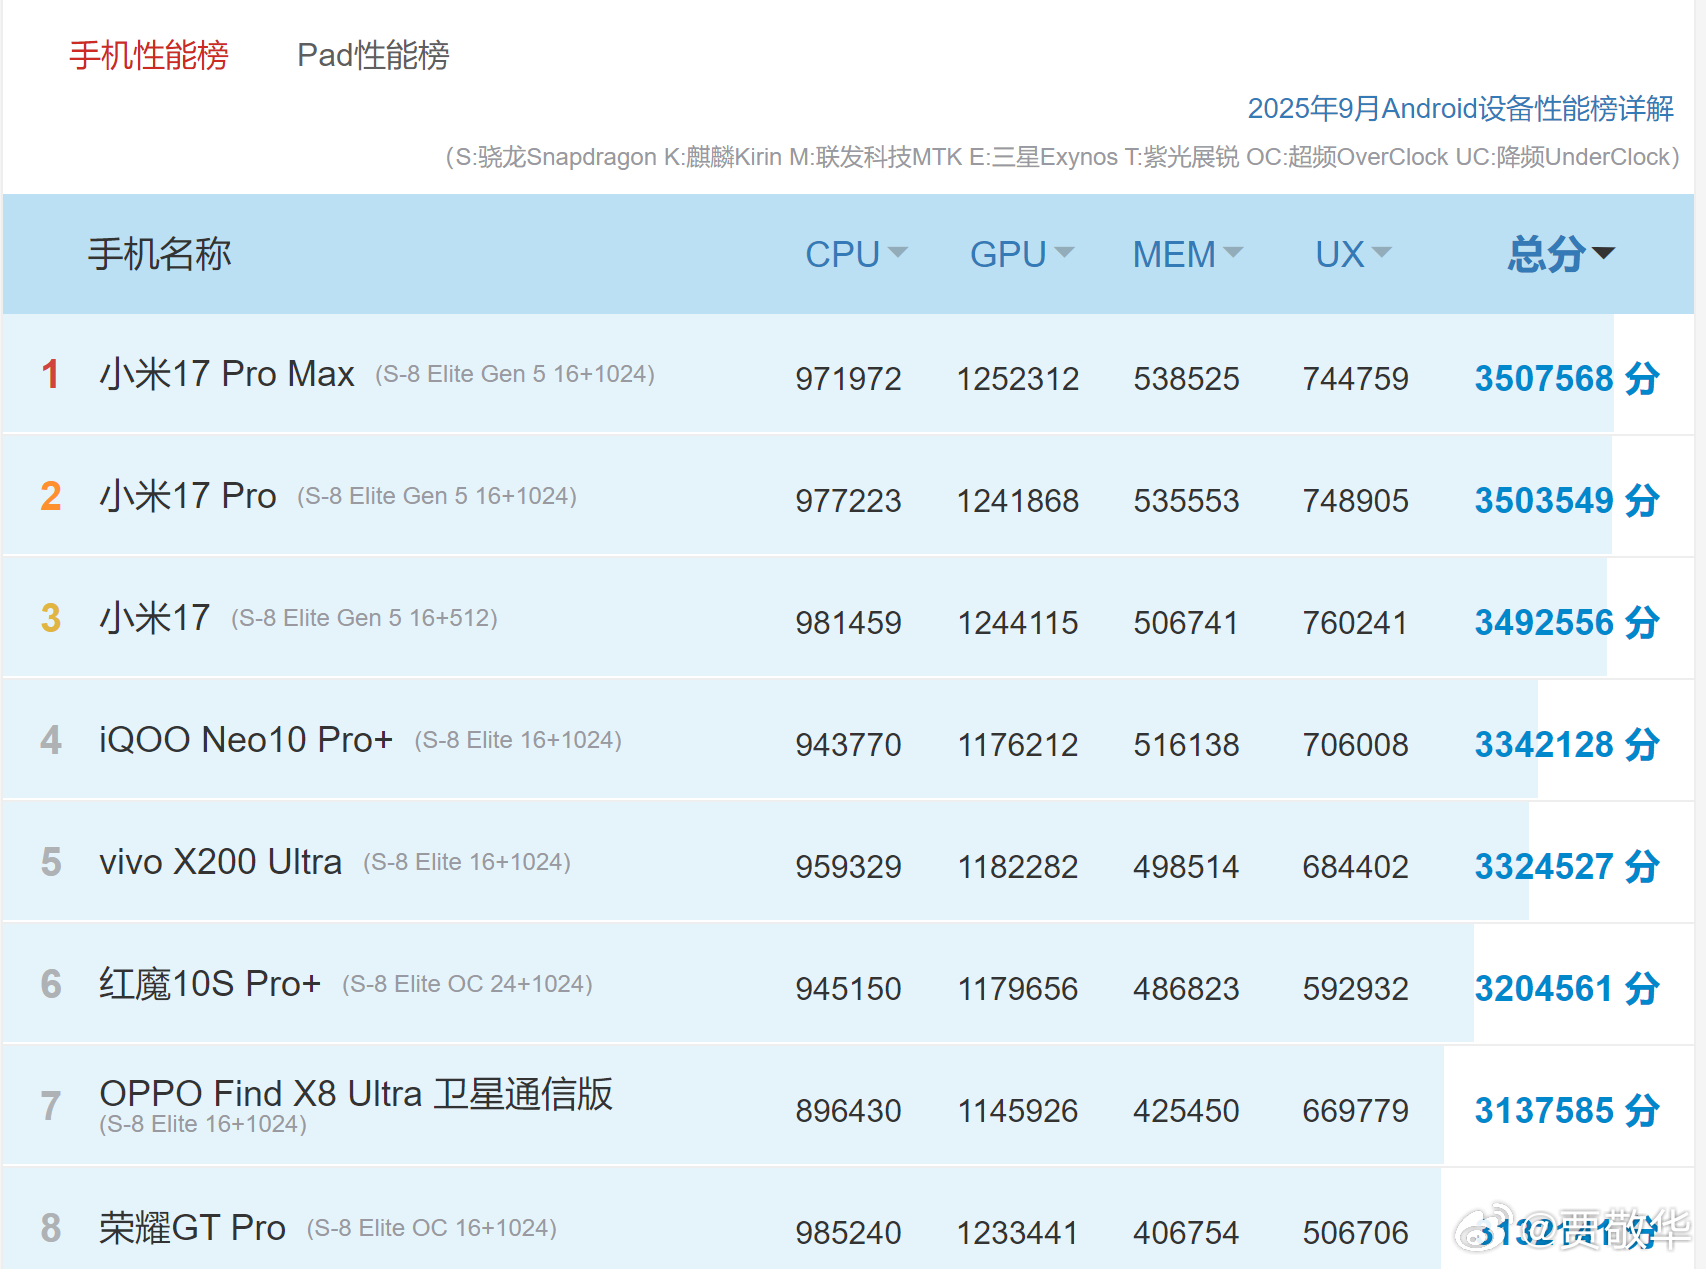Sort the table by GPU score
The height and width of the screenshot is (1269, 1706).
(x=1021, y=254)
